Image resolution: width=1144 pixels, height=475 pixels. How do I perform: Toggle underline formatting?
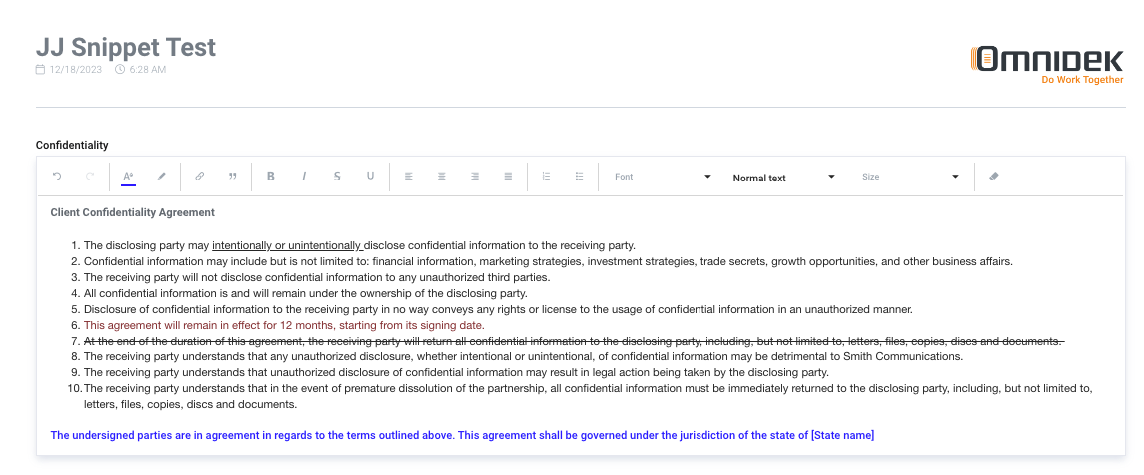(371, 177)
